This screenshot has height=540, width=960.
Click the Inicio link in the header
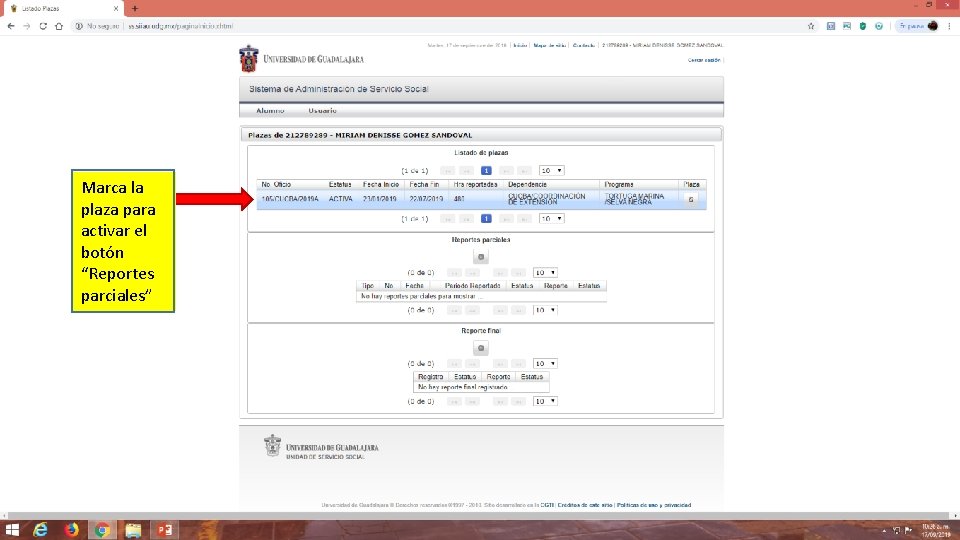click(520, 45)
